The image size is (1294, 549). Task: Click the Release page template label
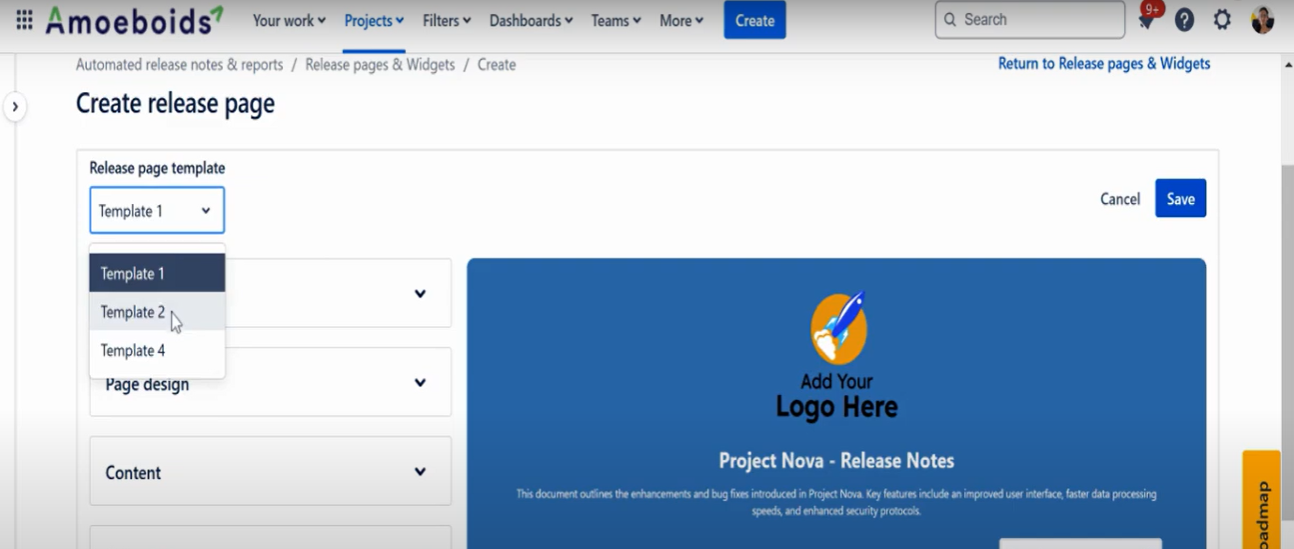pyautogui.click(x=157, y=168)
